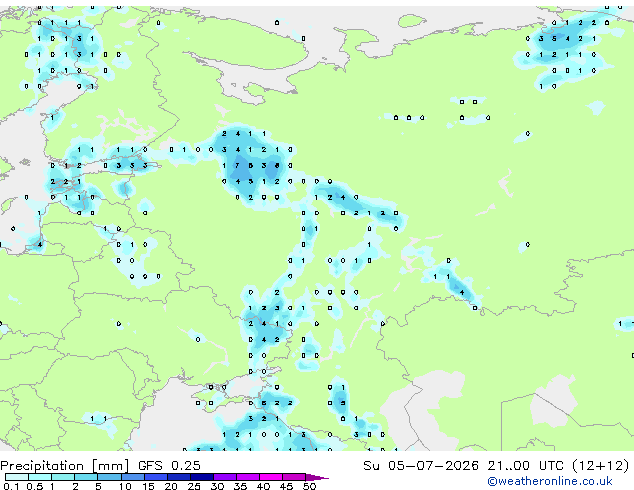
Task: Click the "(12+12)" forecast offset text
Action: pyautogui.click(x=601, y=466)
